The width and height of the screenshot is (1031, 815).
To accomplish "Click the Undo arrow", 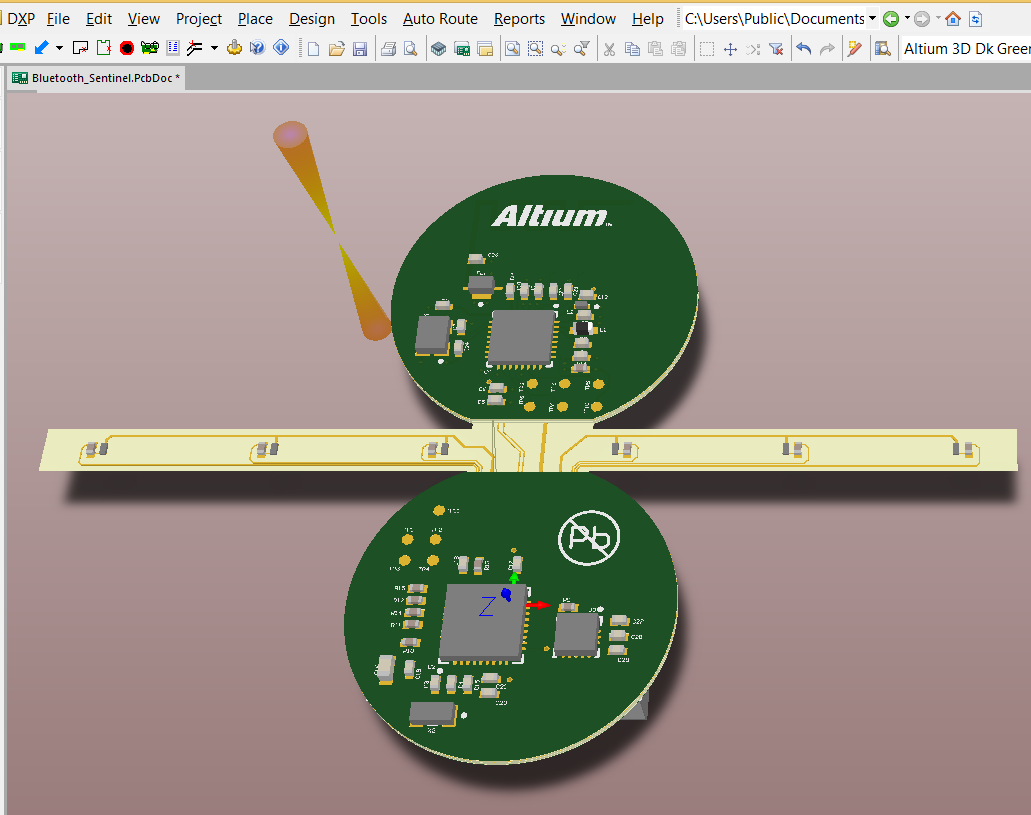I will click(803, 48).
